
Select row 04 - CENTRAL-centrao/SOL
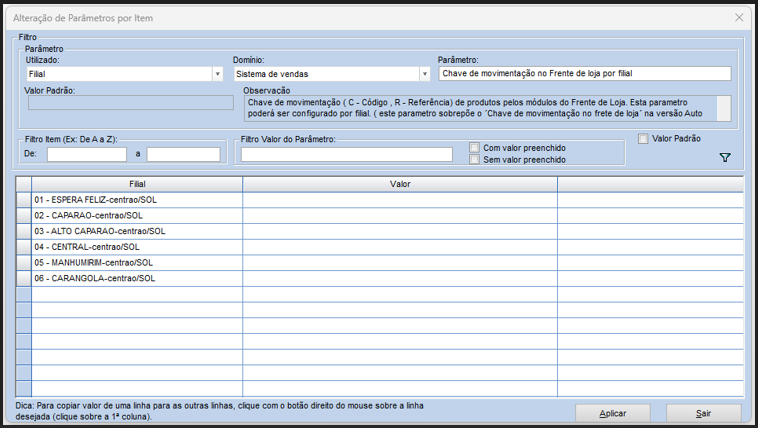(x=137, y=247)
